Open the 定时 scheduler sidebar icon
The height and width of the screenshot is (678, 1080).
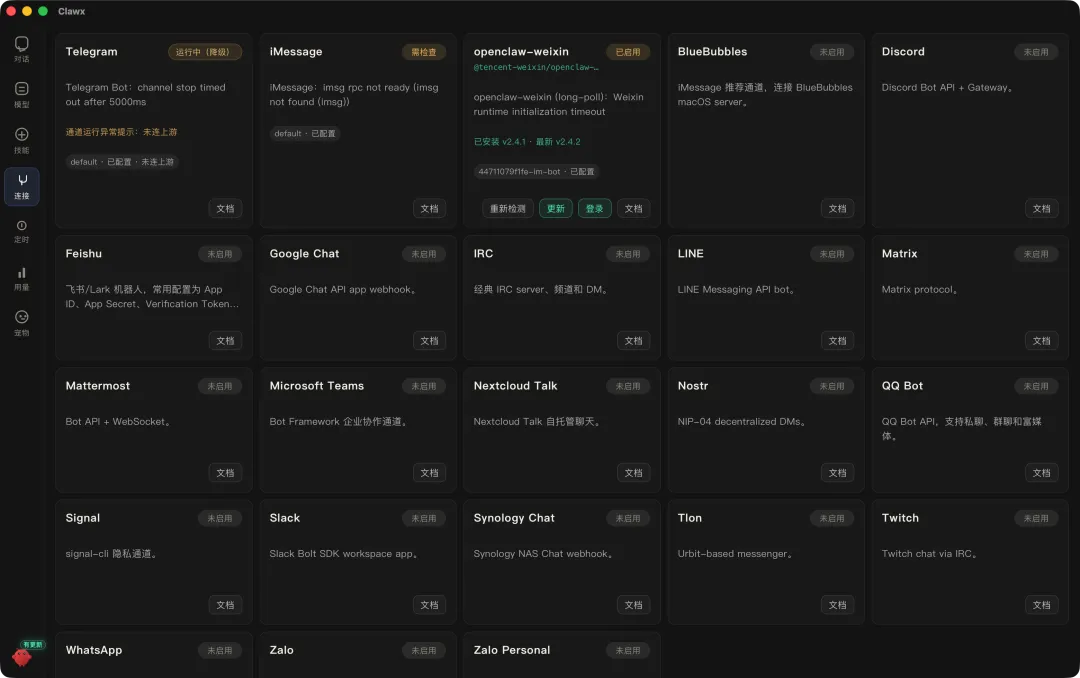[21, 232]
